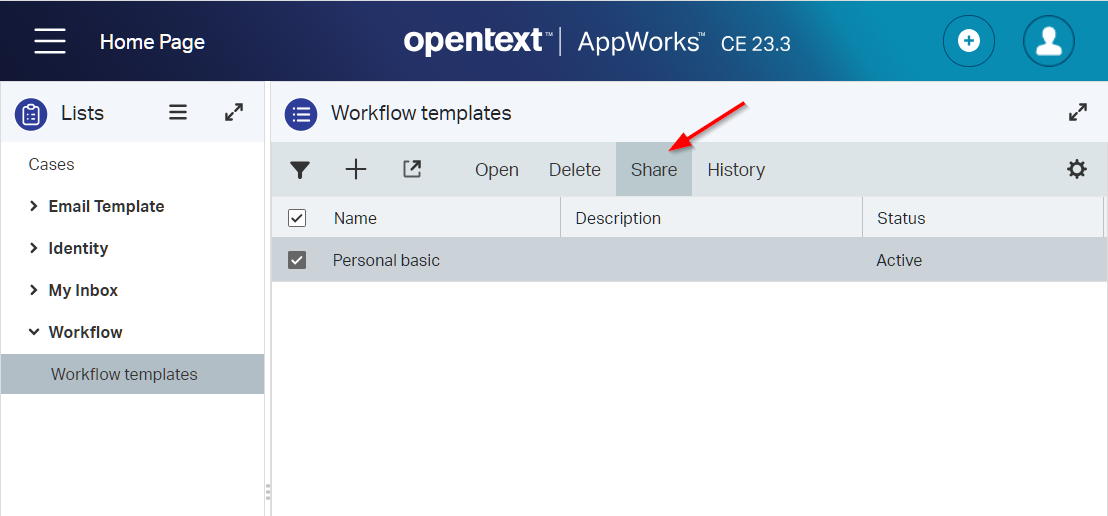Sort by the Status column header
This screenshot has width=1108, height=516.
coord(901,218)
